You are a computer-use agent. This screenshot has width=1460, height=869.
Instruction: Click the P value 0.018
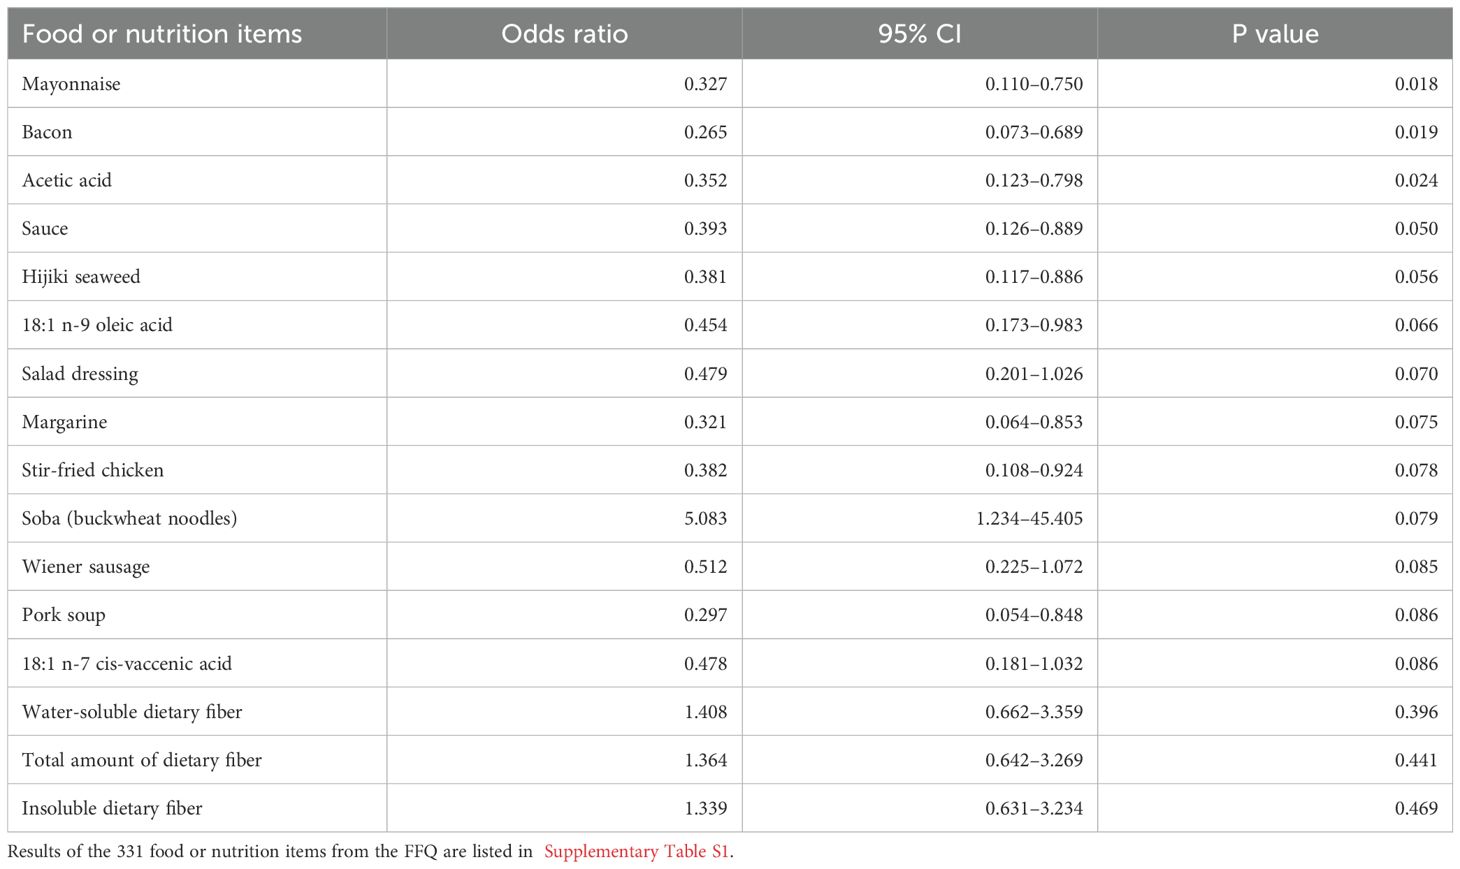1416,84
